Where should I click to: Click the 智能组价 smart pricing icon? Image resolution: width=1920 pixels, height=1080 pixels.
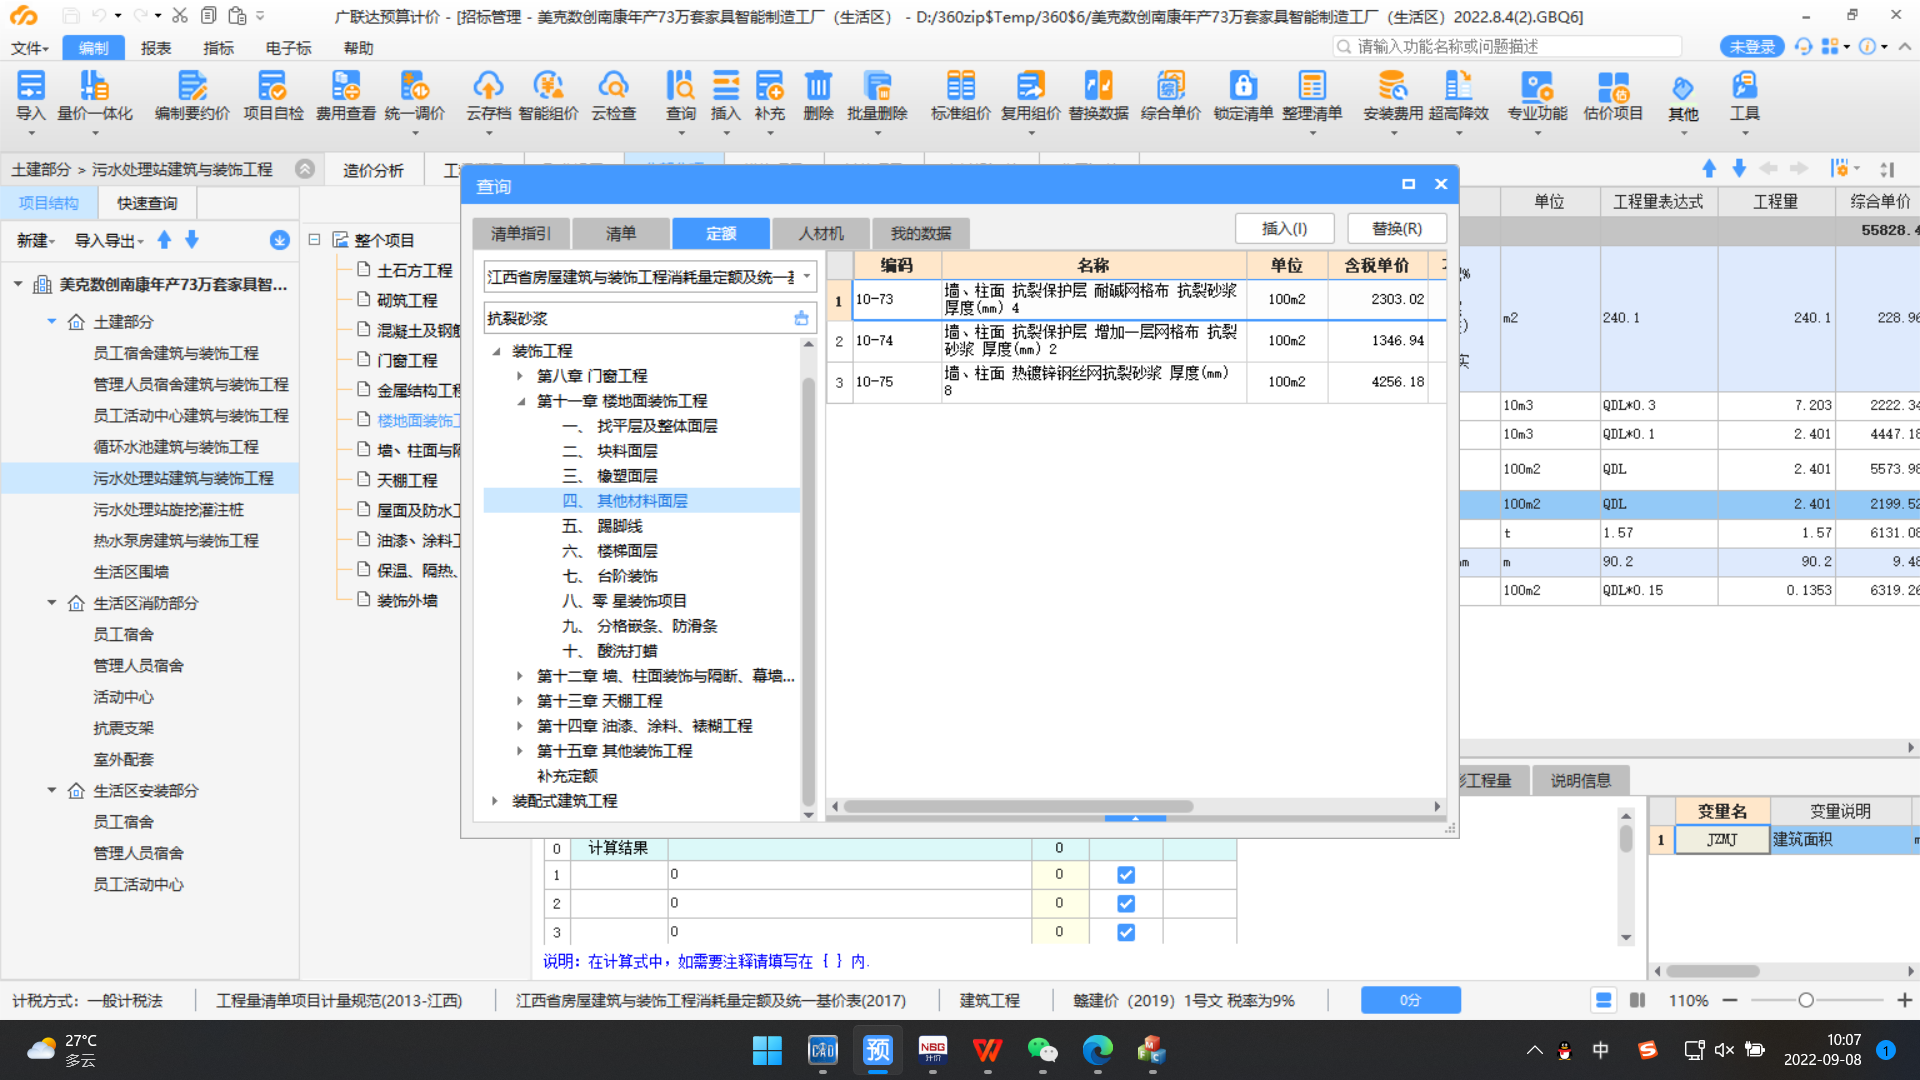[x=548, y=97]
